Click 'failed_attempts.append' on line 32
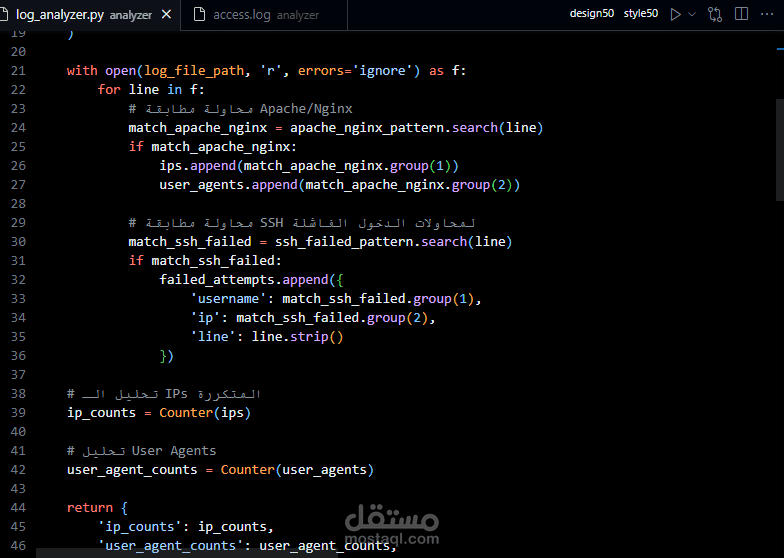Screen dimensions: 784x558 244,280
